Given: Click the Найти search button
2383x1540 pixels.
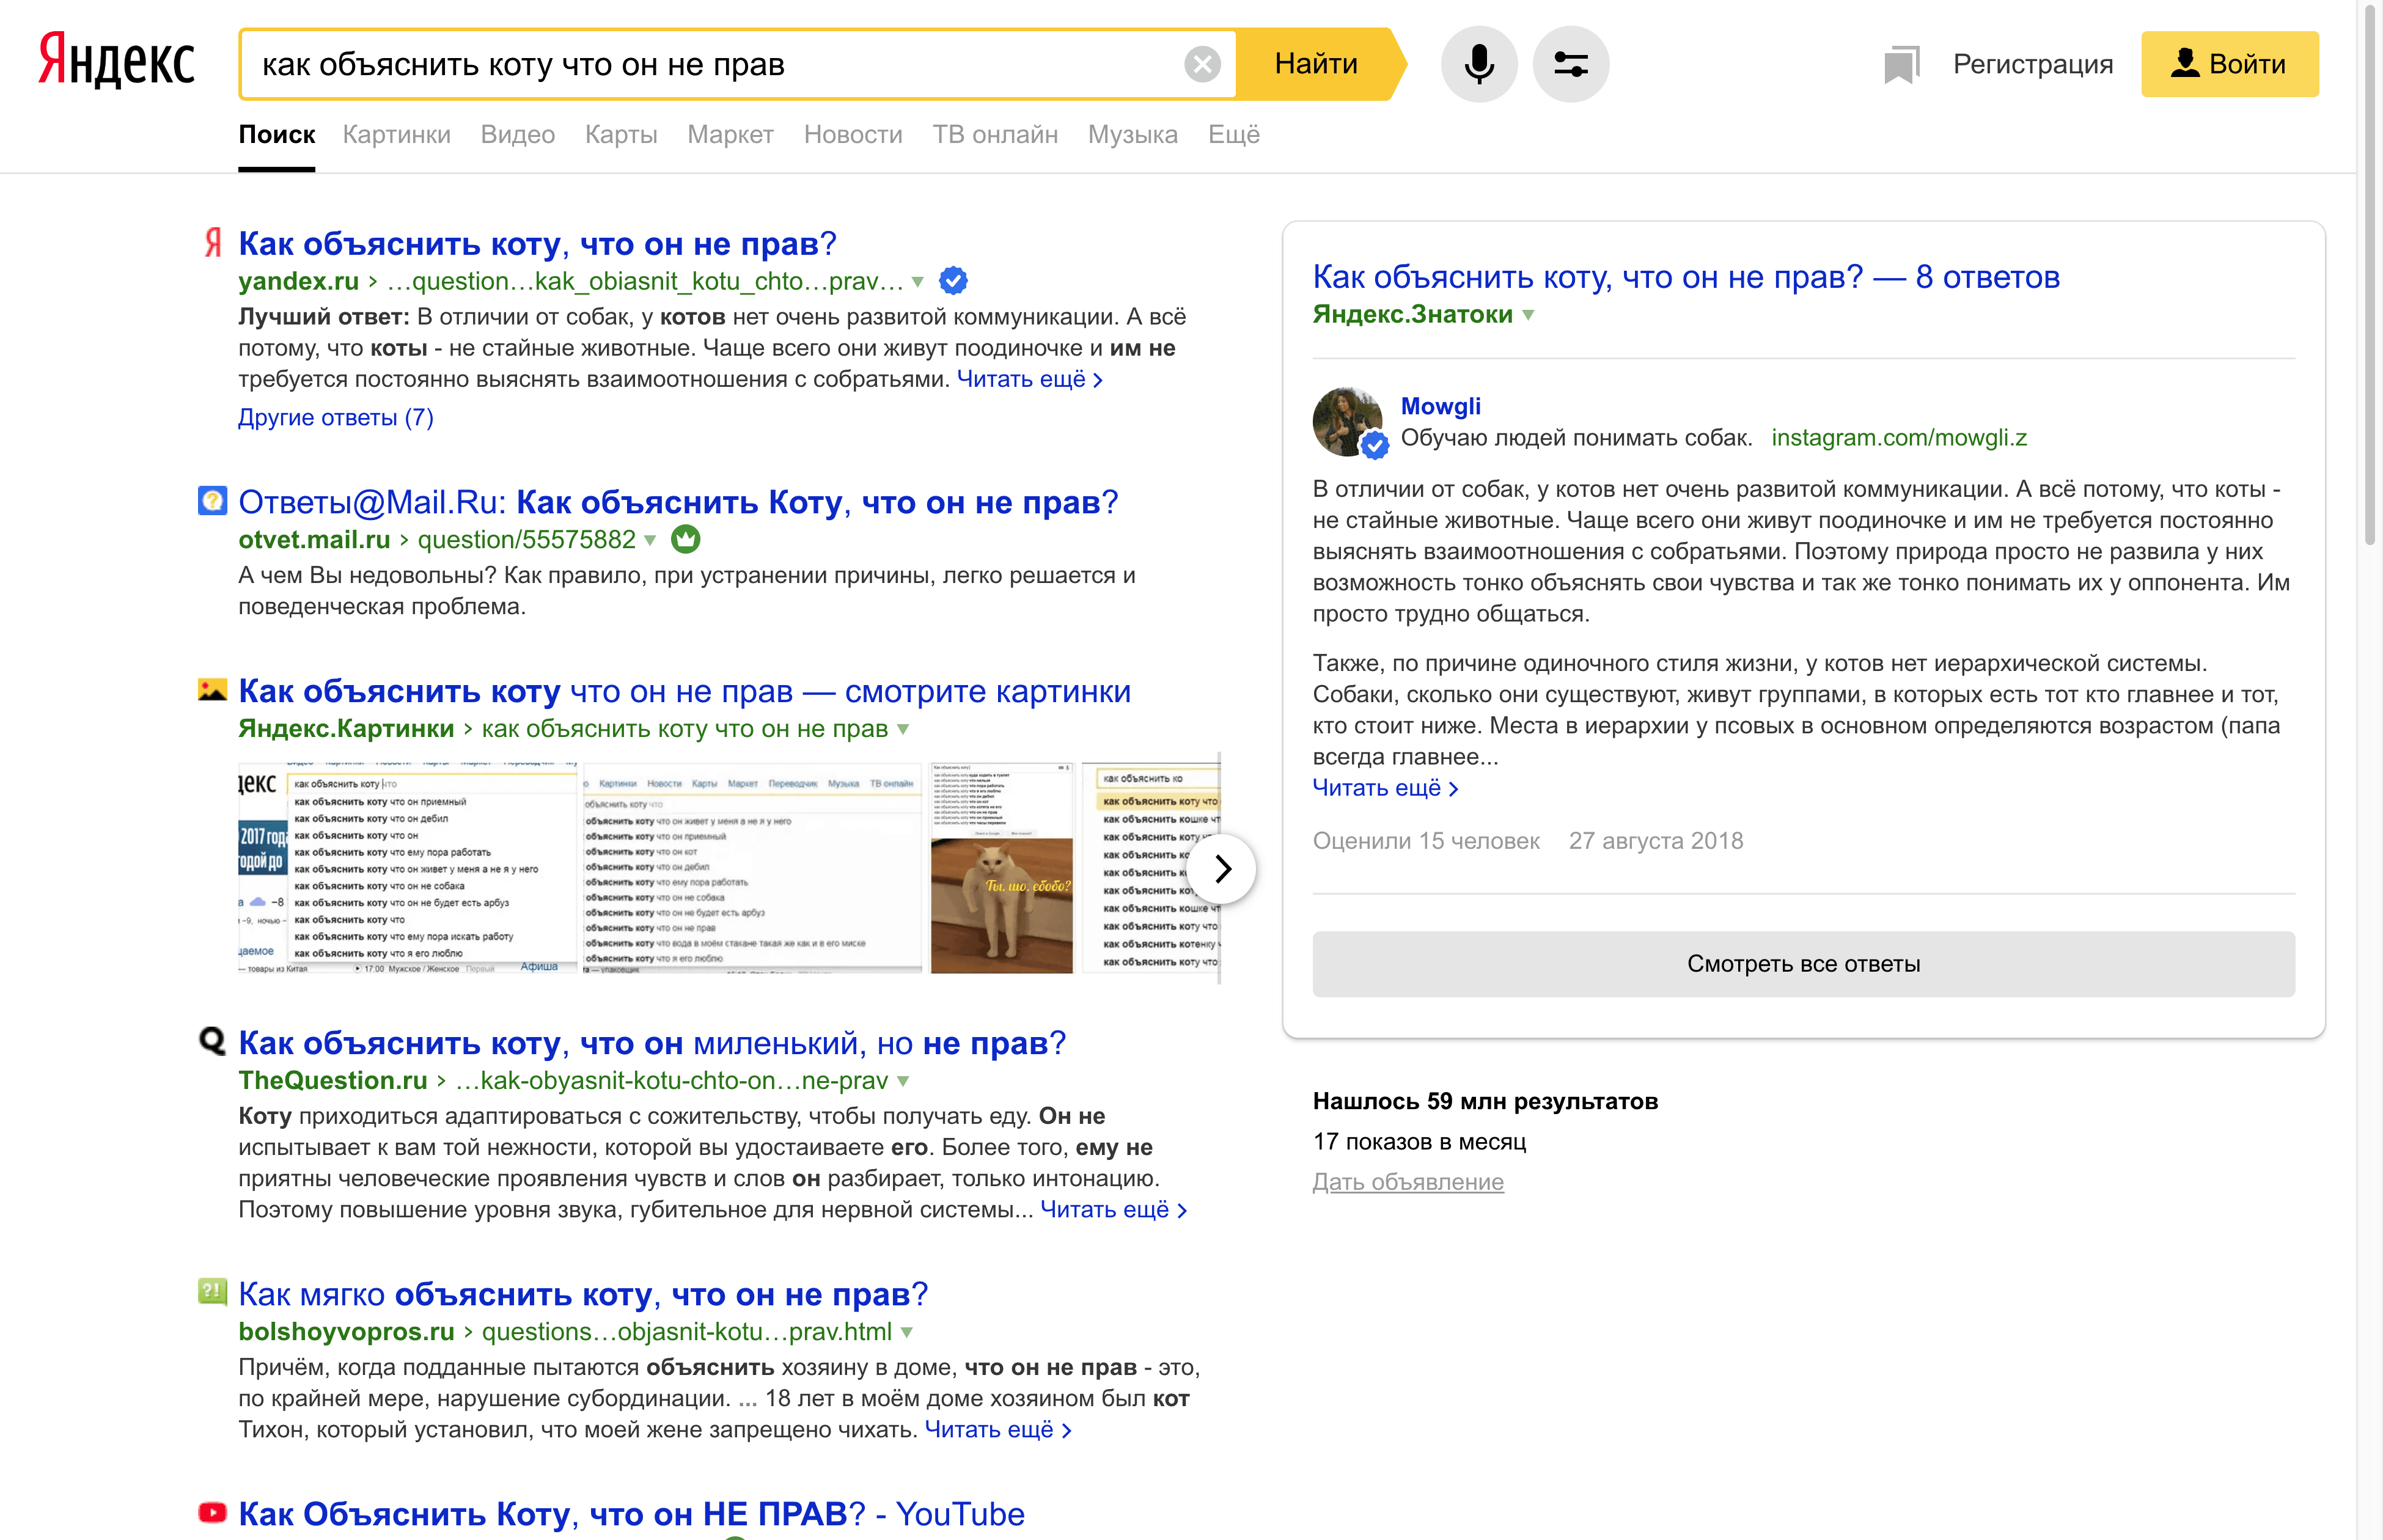Looking at the screenshot, I should click(1316, 64).
